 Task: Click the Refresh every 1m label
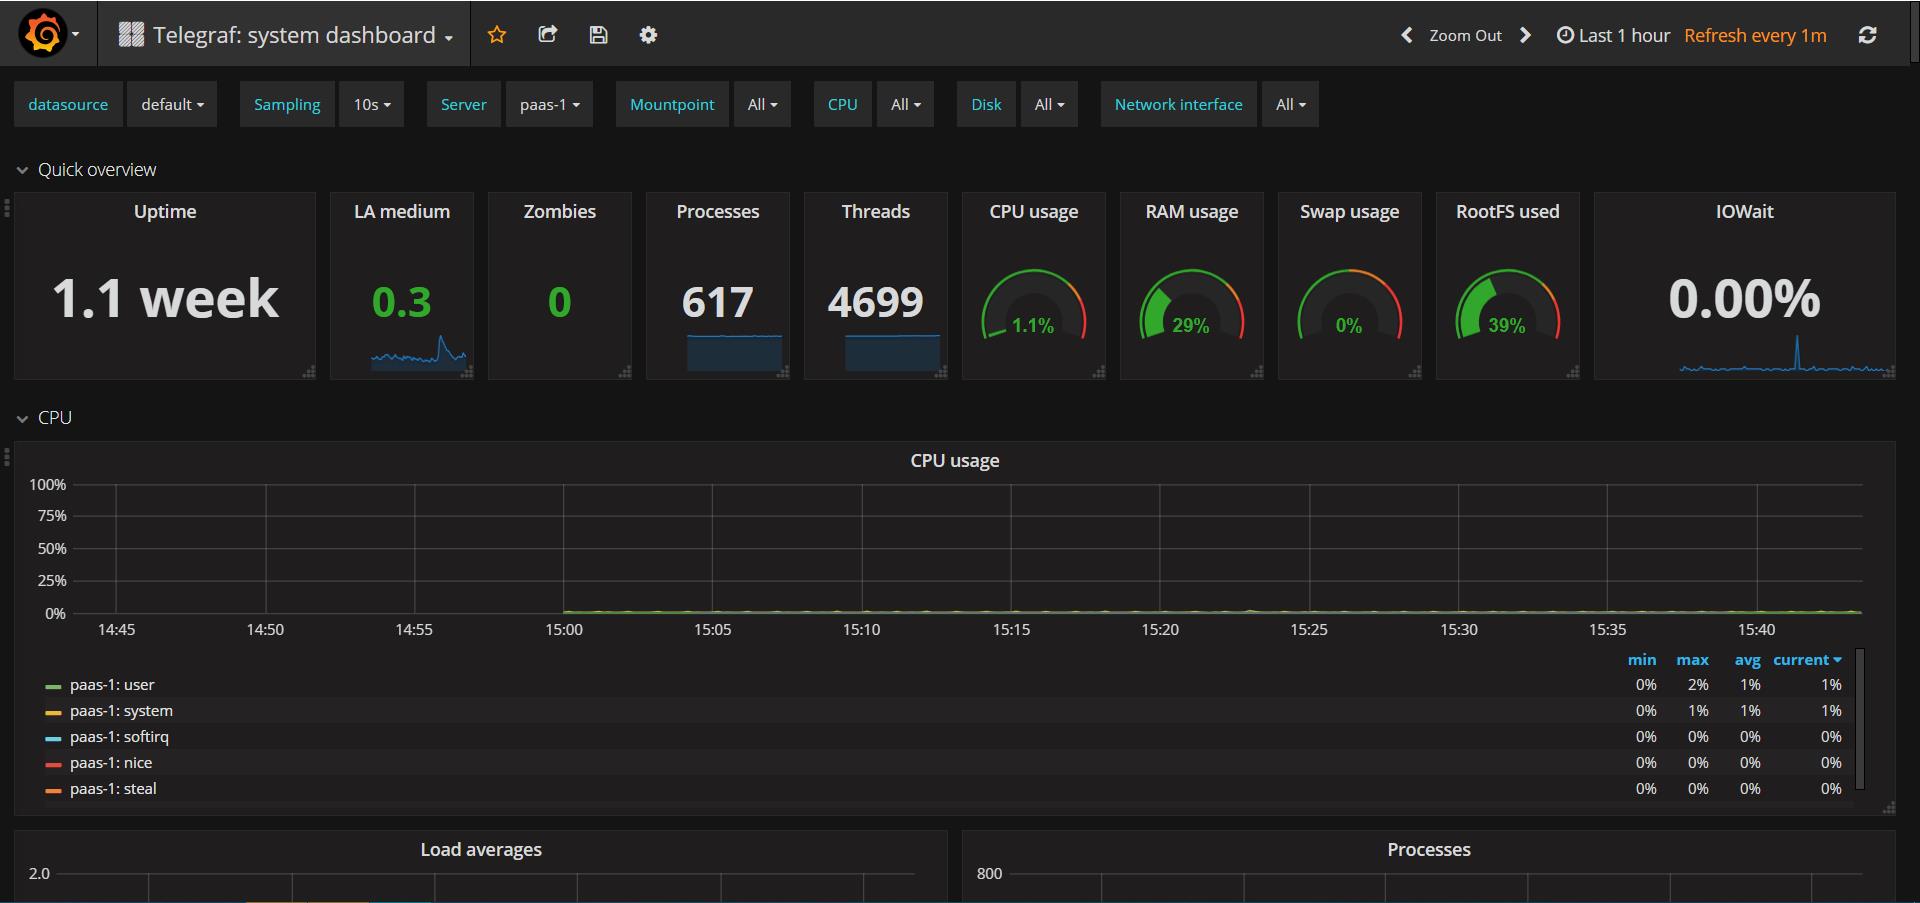(x=1755, y=35)
